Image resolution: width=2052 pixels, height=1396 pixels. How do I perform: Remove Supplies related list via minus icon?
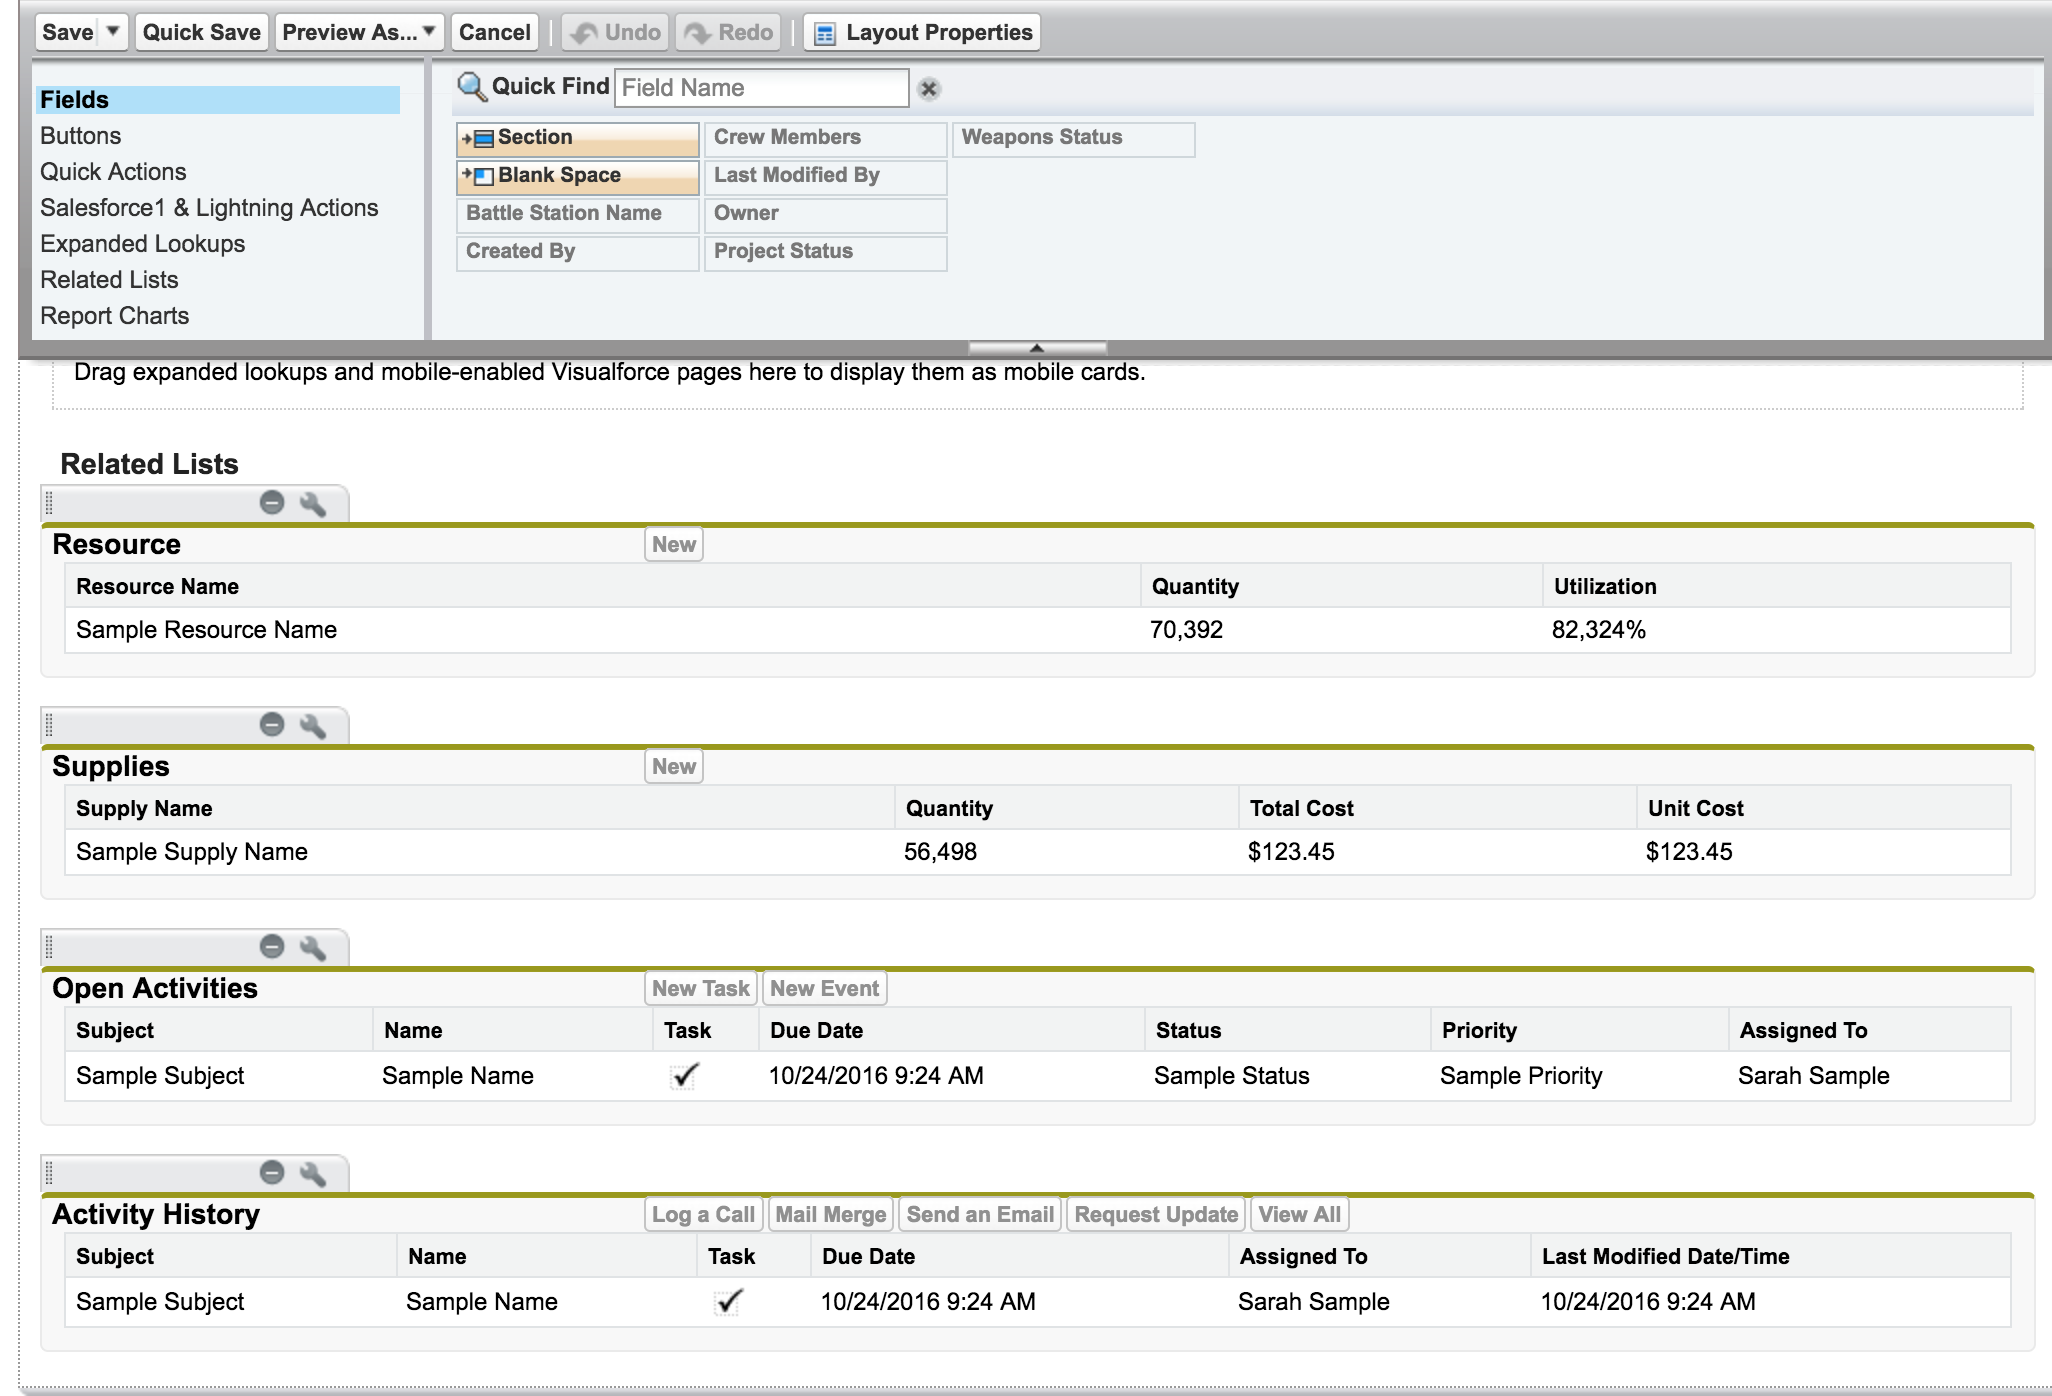(272, 725)
